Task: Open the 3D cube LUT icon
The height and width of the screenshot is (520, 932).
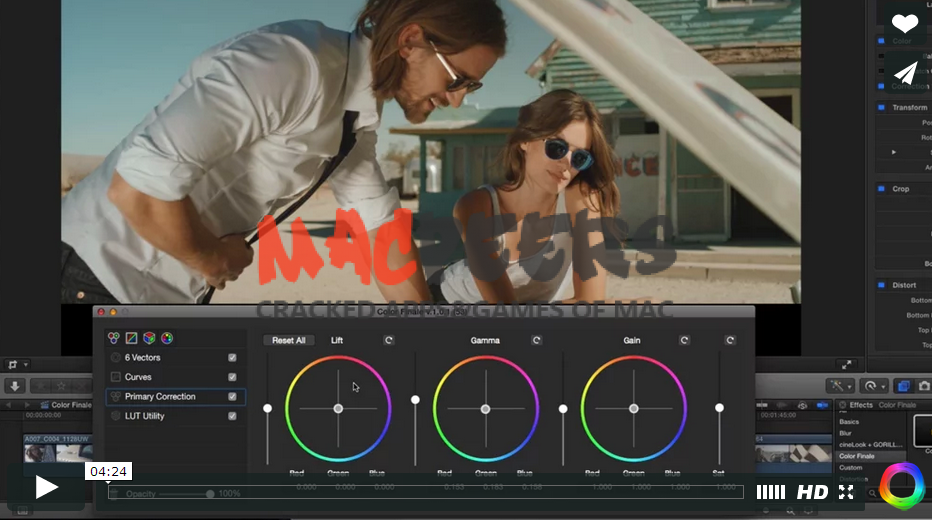Action: click(149, 338)
